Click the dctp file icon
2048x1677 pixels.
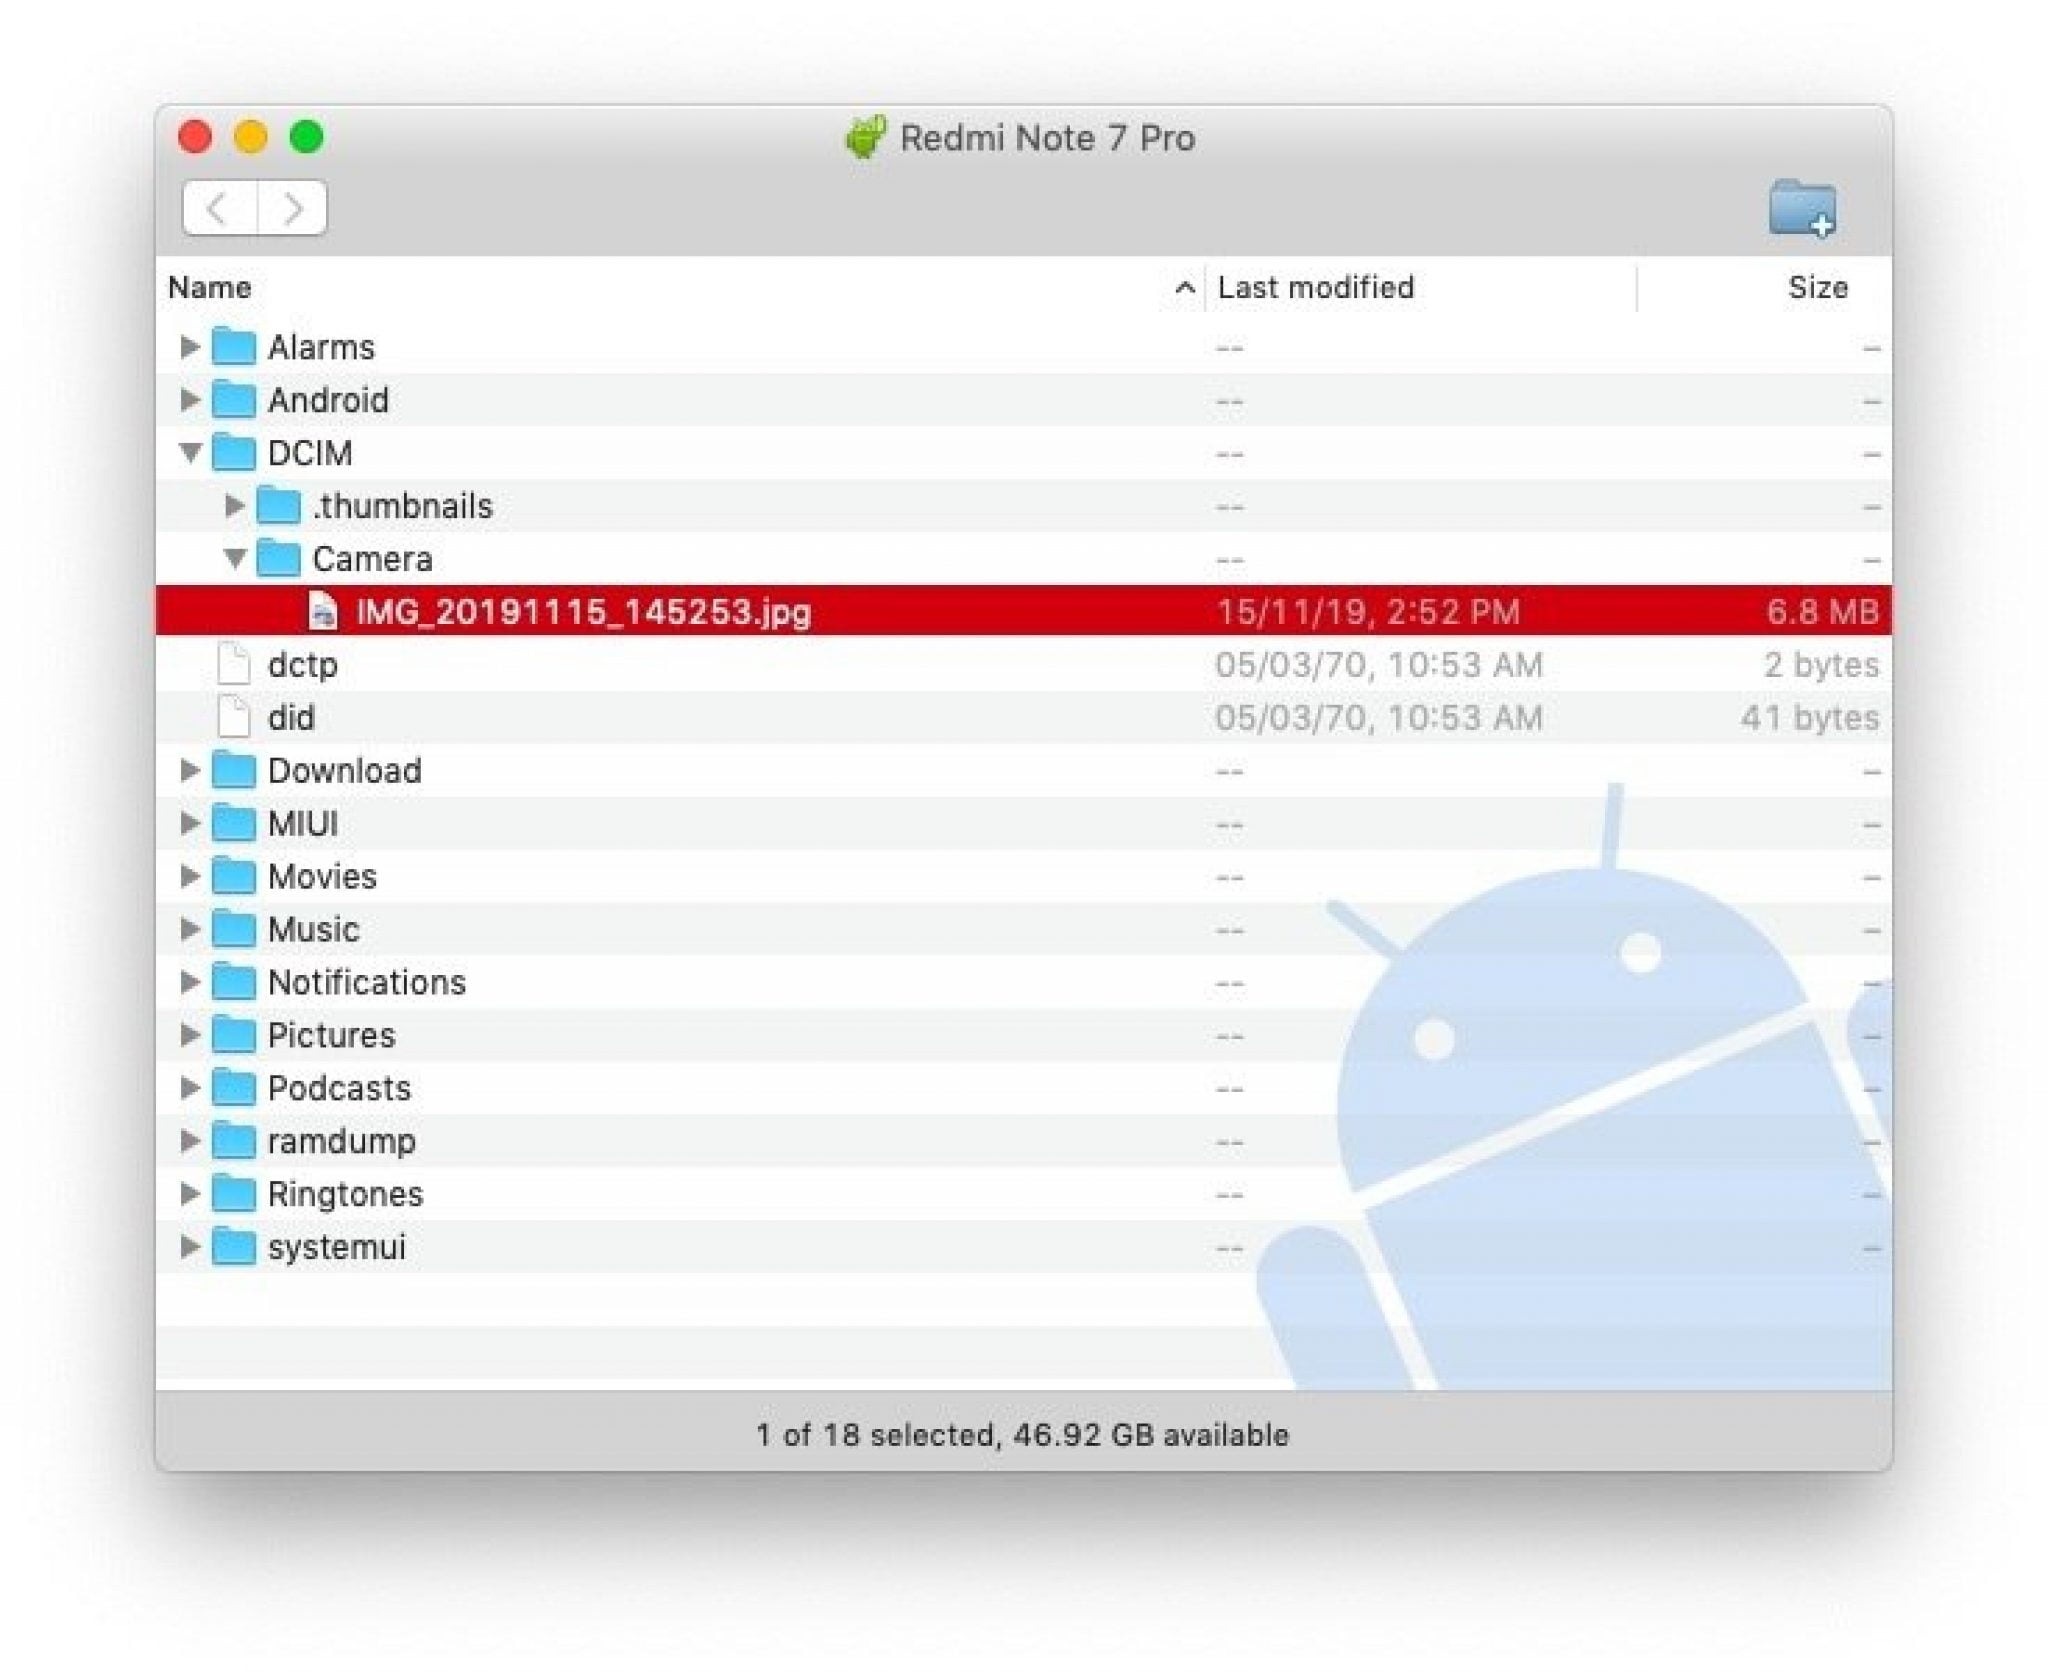point(233,664)
